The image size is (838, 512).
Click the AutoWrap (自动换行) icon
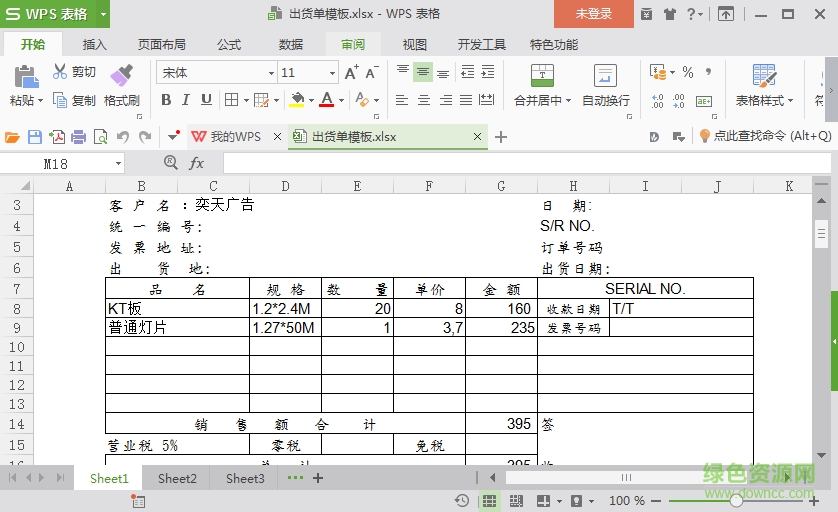[x=605, y=76]
